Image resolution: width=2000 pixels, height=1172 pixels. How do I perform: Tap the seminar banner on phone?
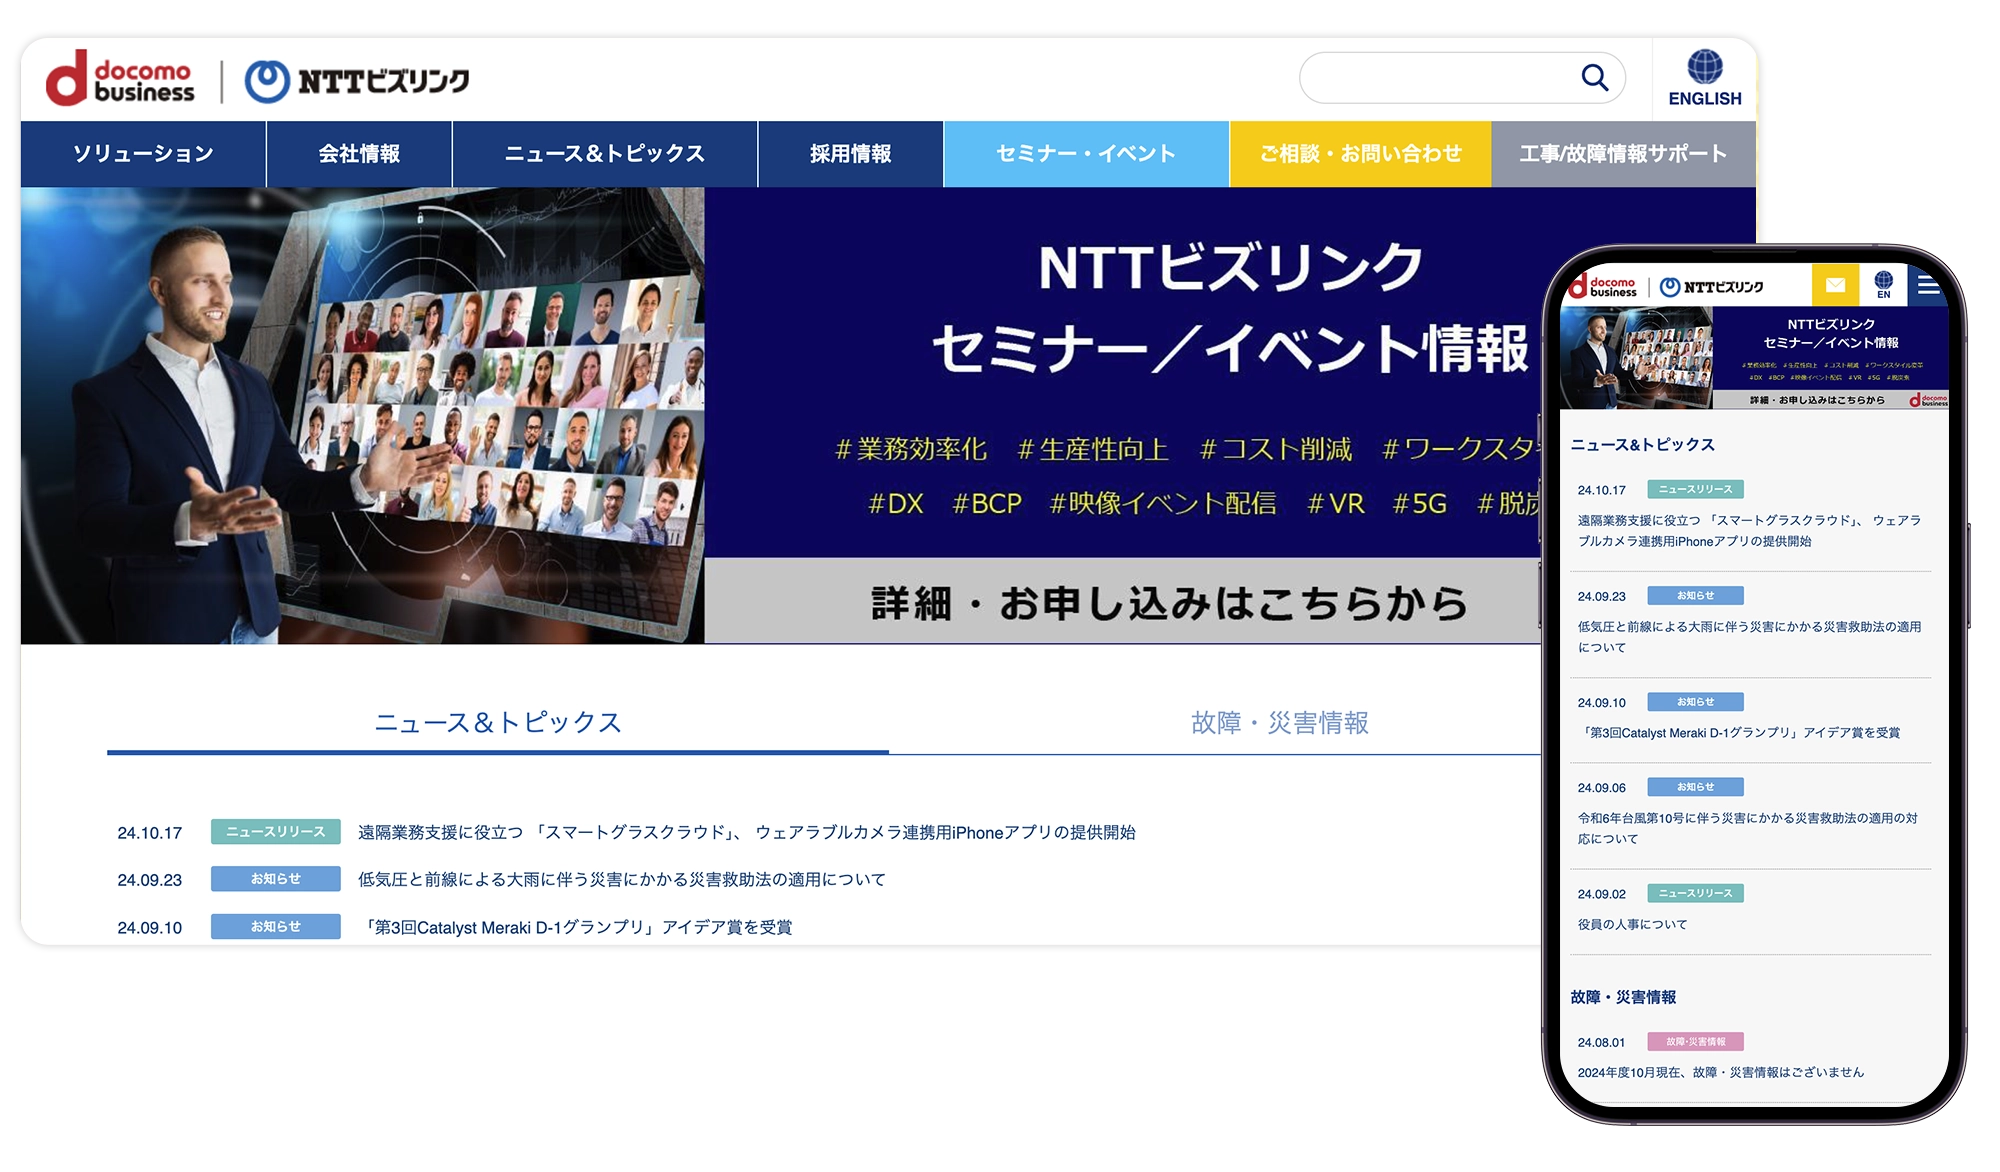(1754, 357)
